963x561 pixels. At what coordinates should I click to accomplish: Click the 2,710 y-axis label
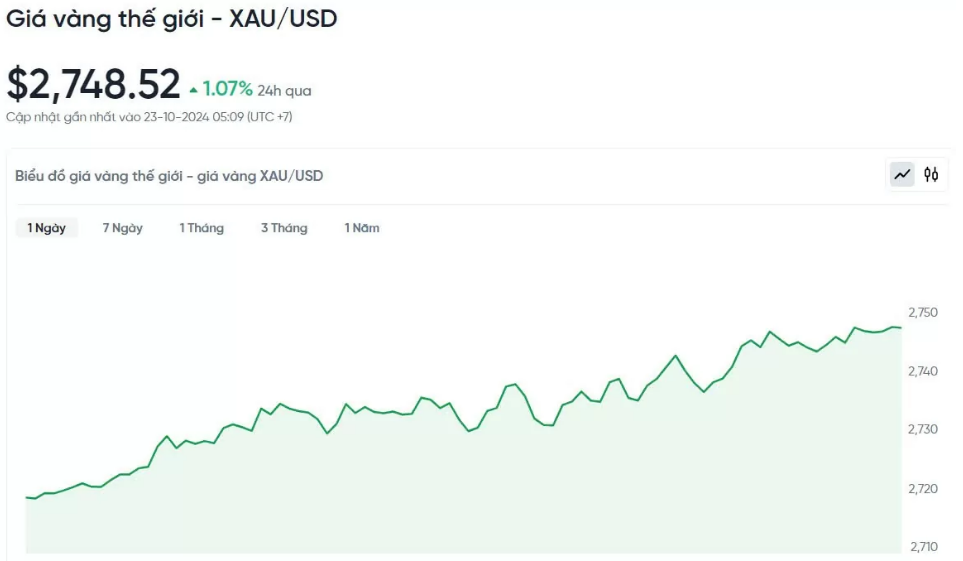(922, 546)
